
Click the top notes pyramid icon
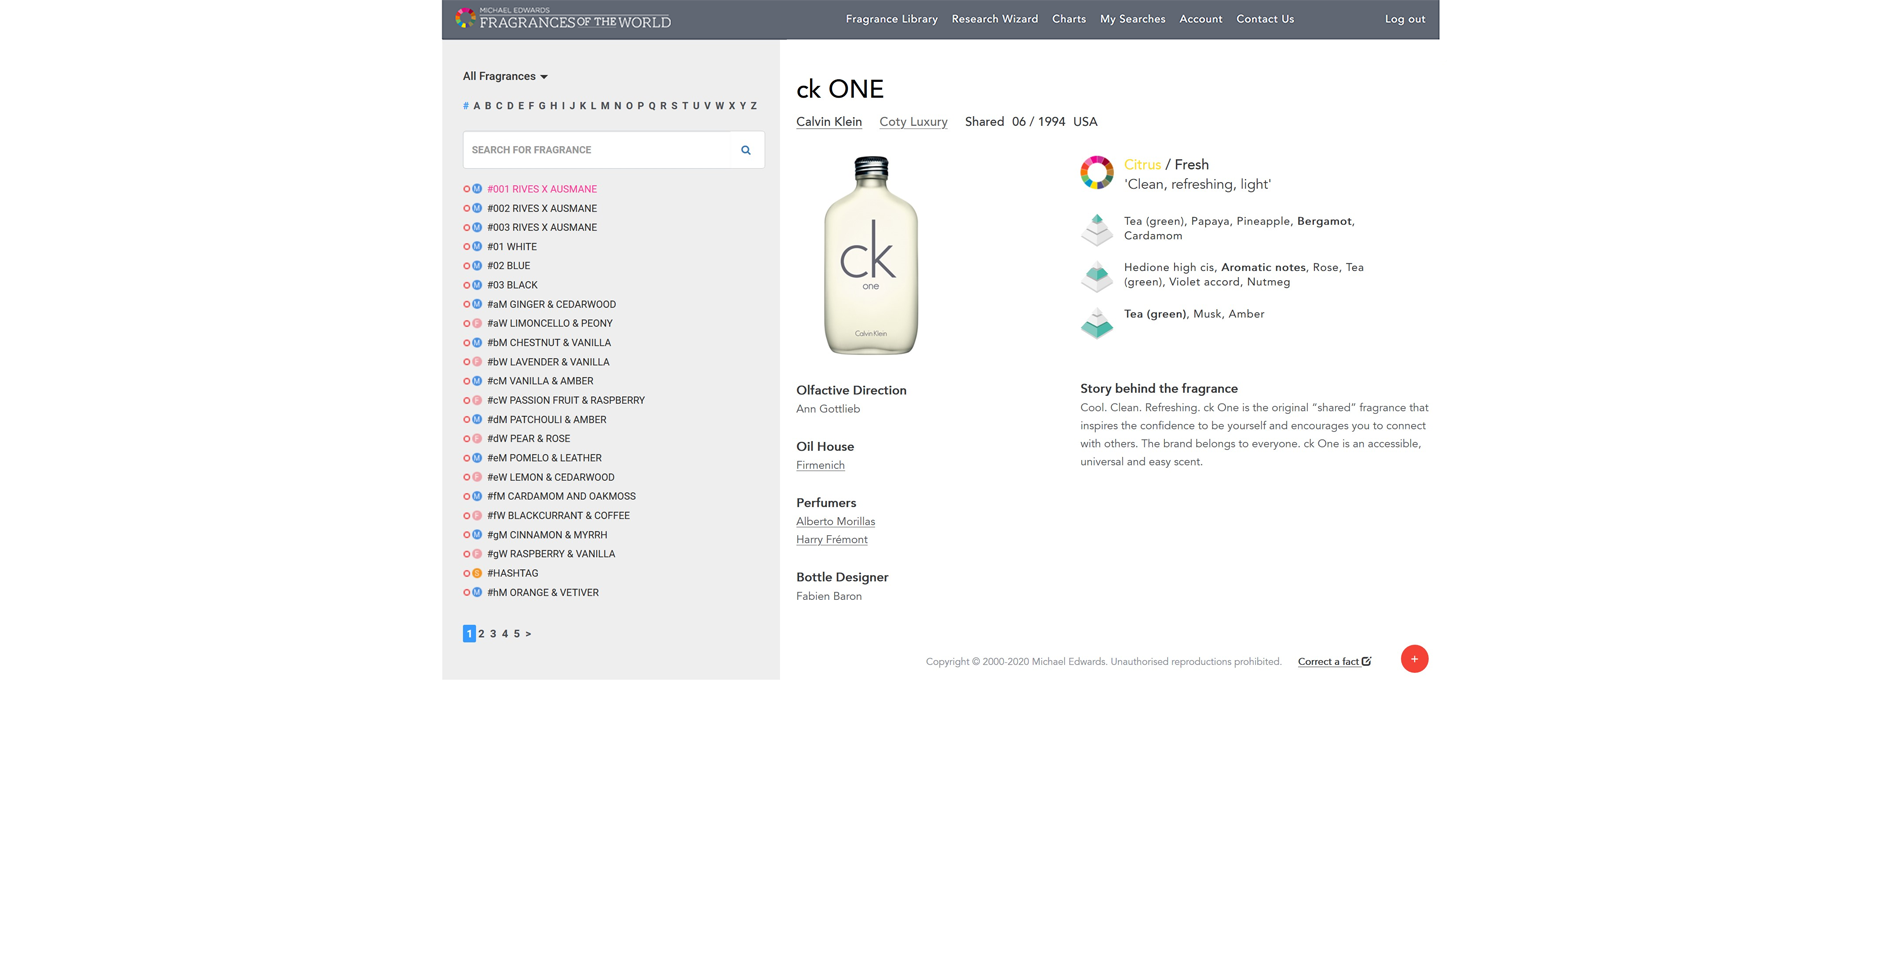1096,229
